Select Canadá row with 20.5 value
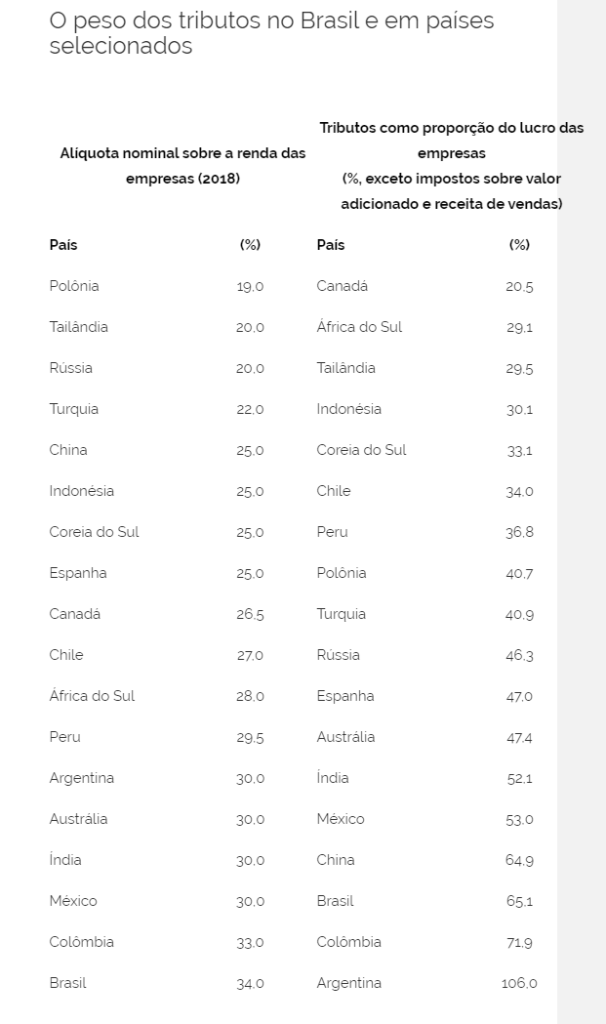This screenshot has width=606, height=1024. [x=424, y=286]
